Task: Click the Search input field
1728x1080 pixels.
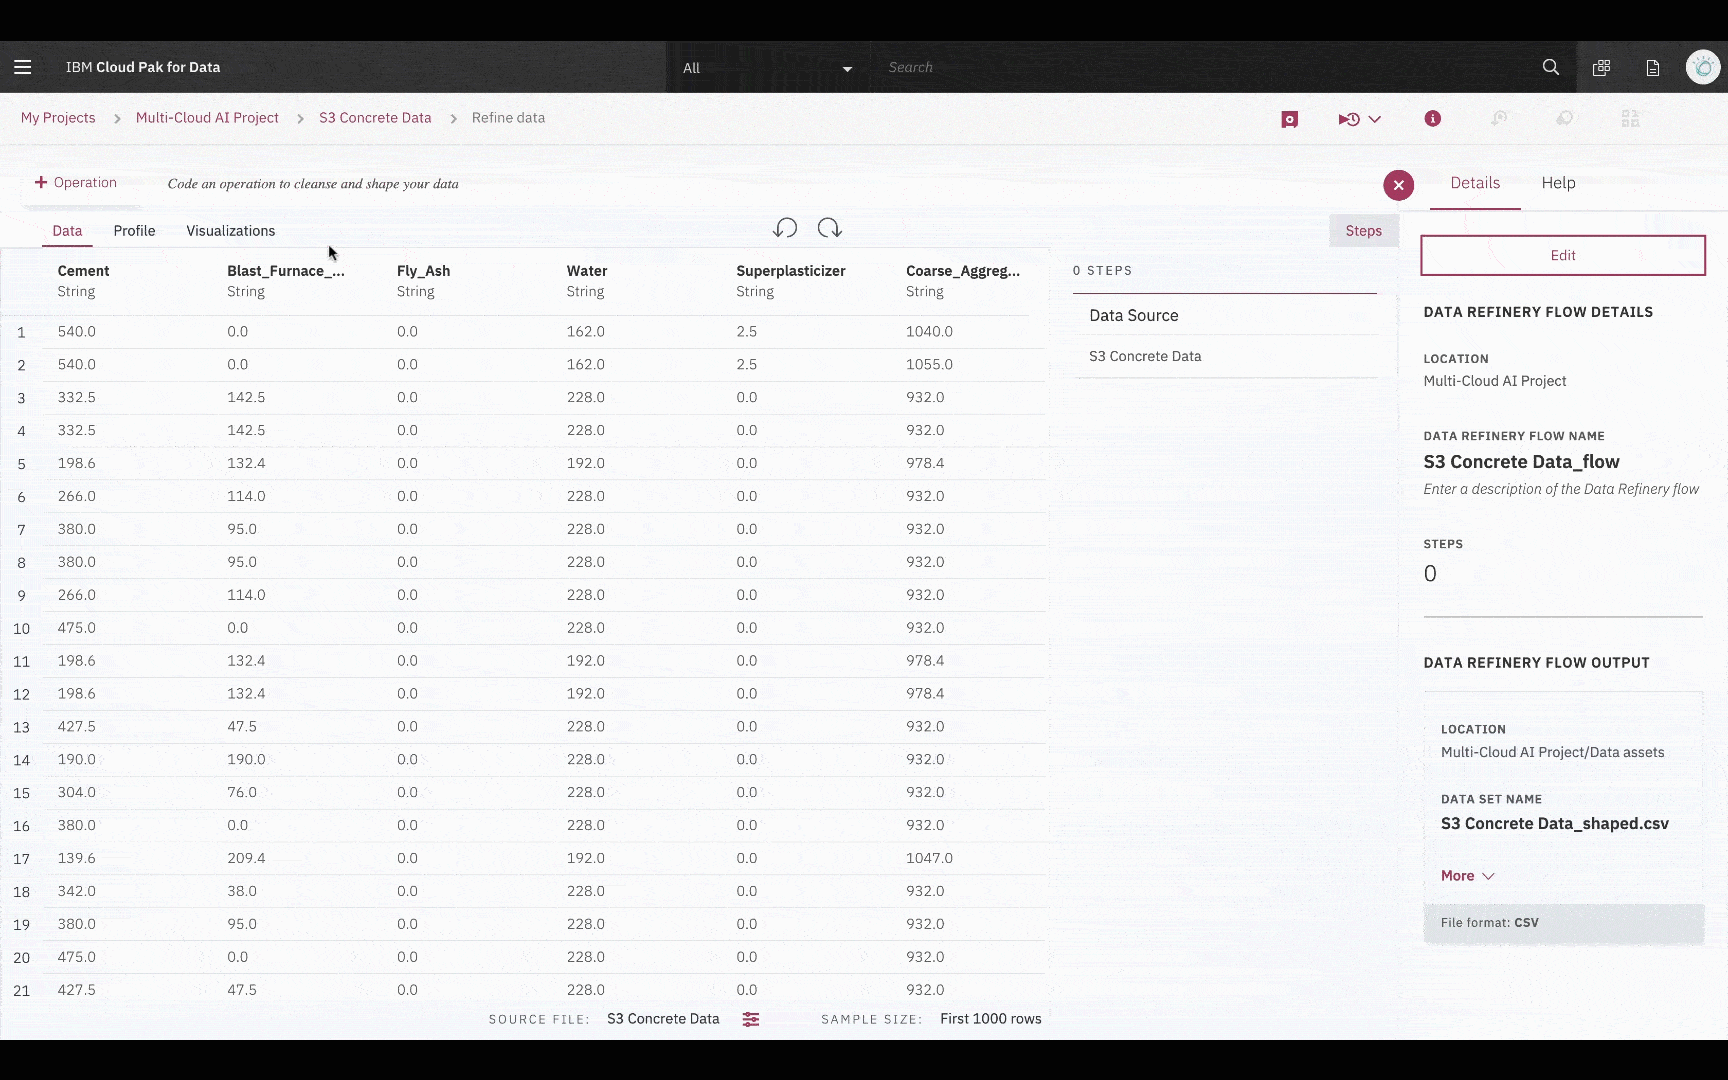Action: click(1200, 67)
